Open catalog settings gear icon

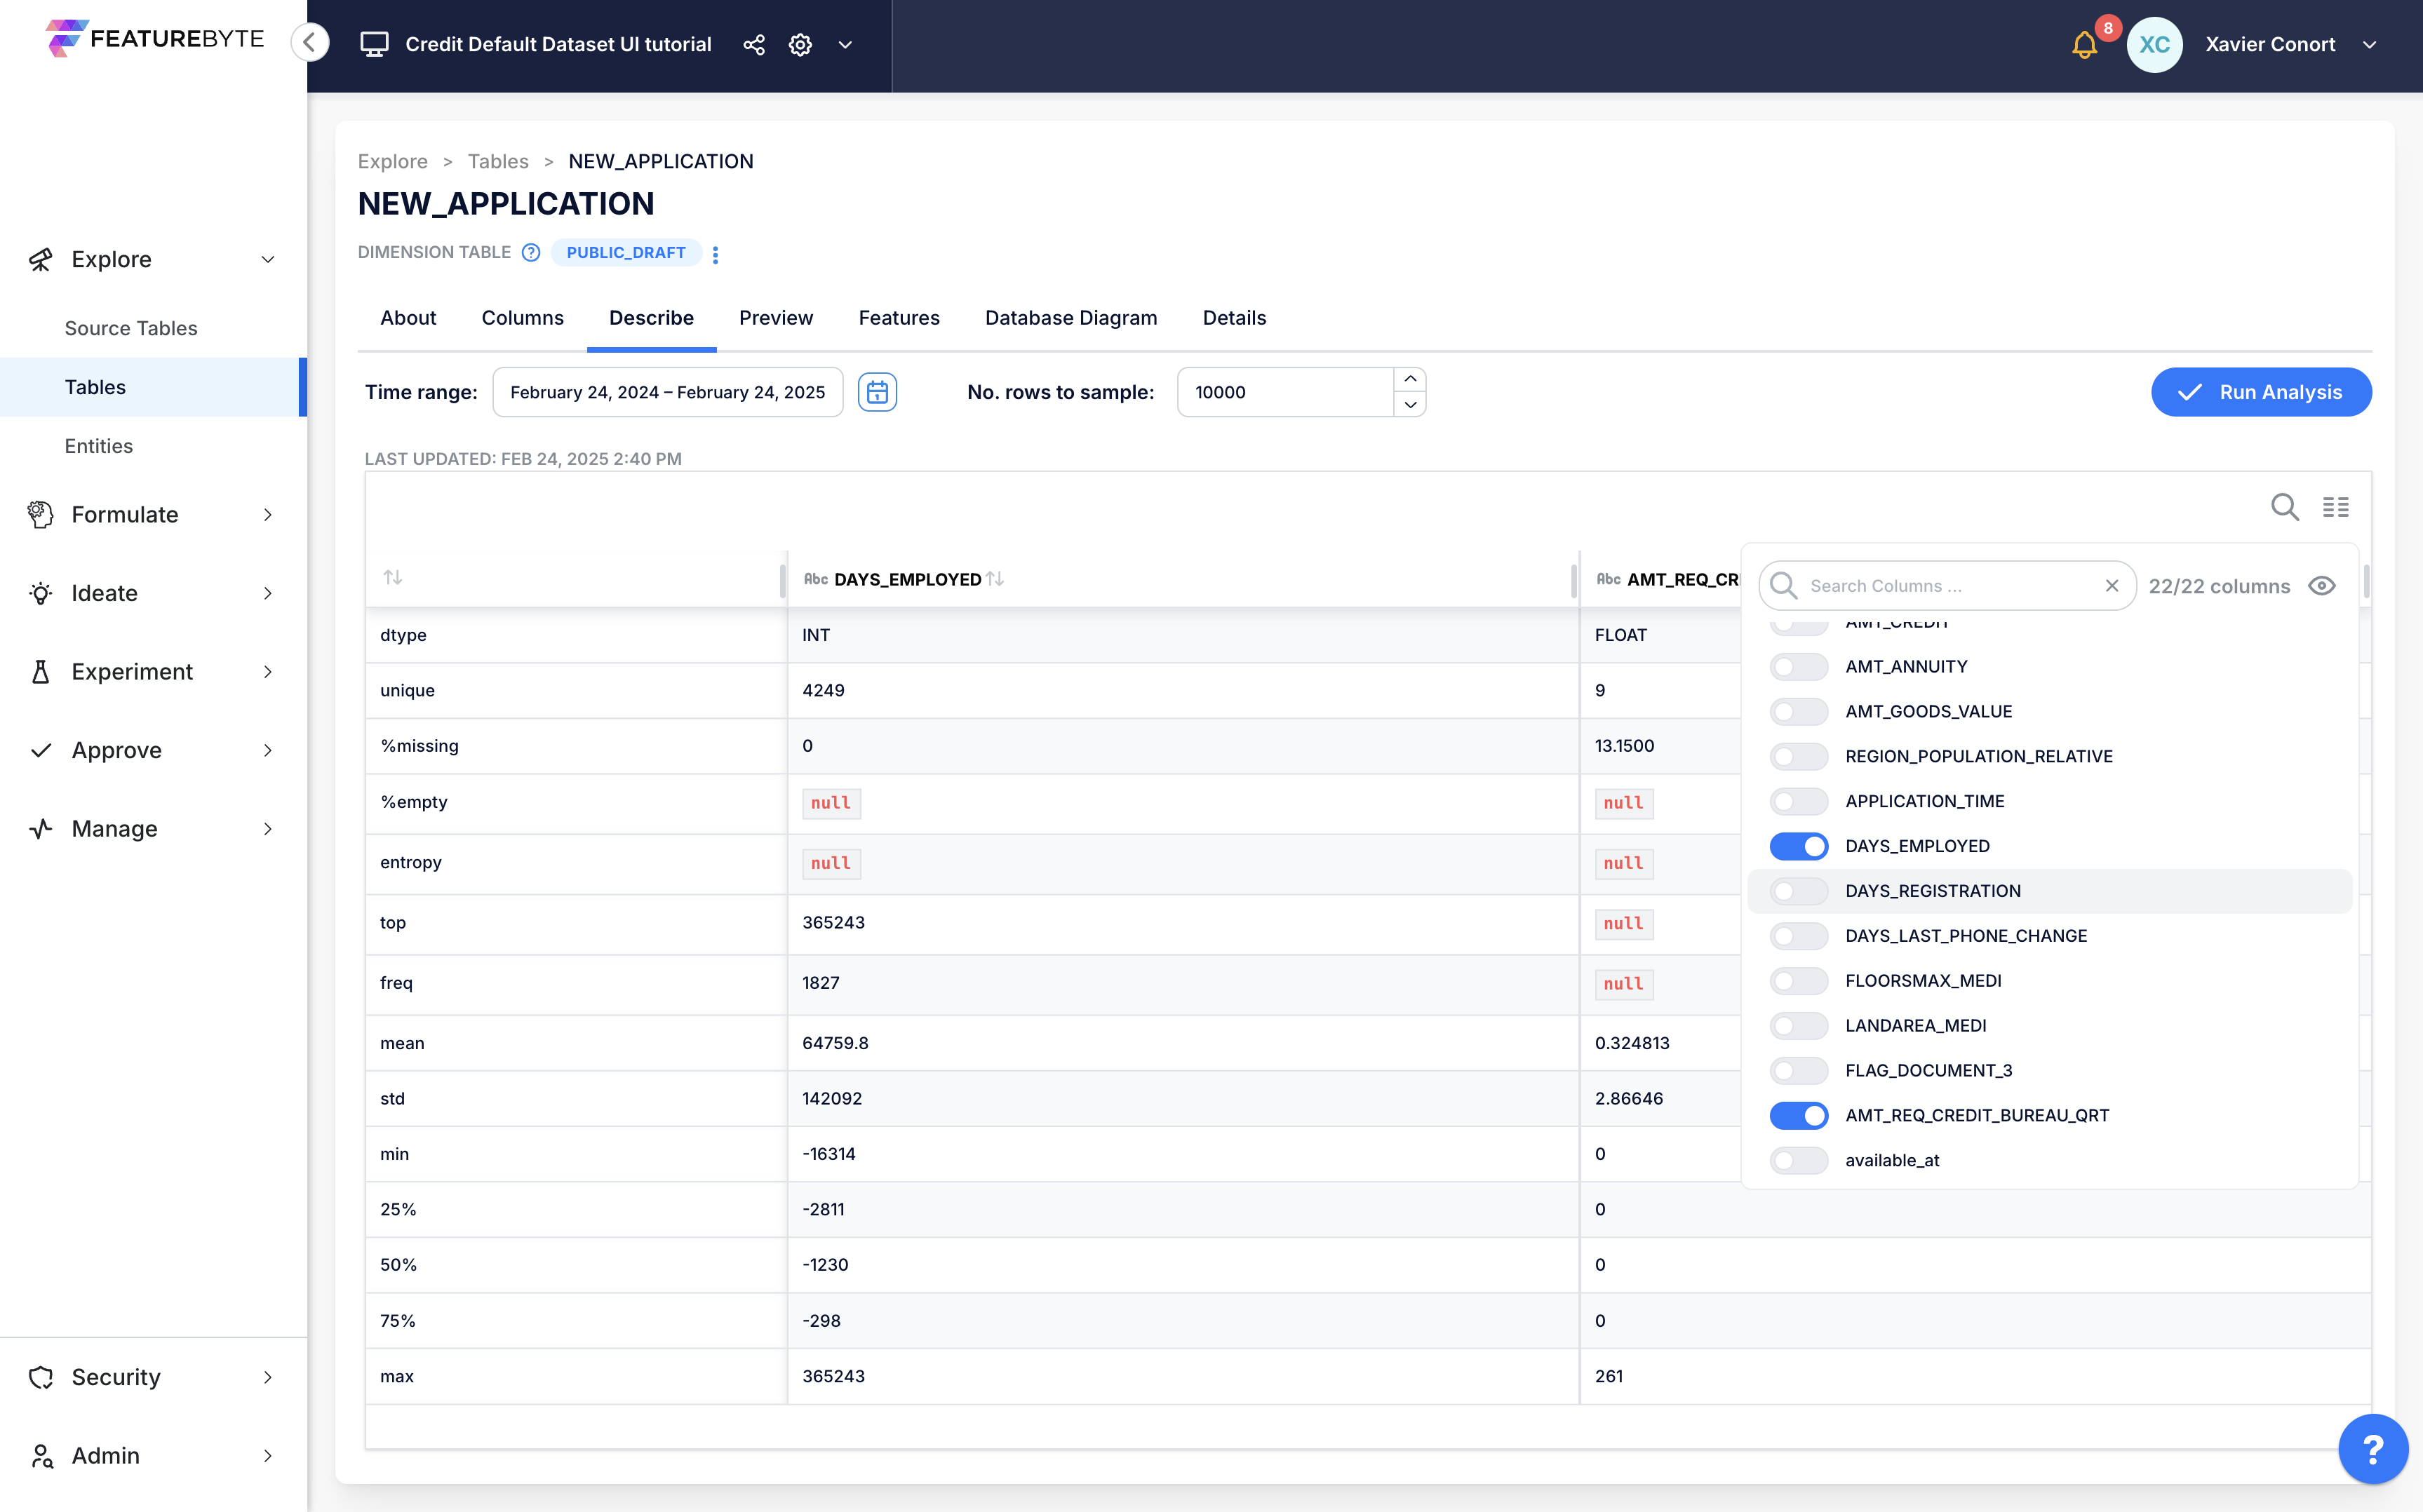point(800,44)
